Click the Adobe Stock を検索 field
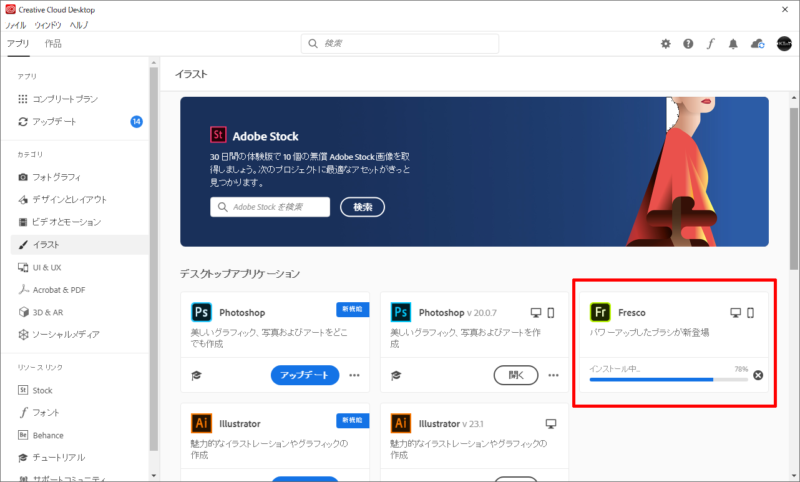The image size is (800, 482). pyautogui.click(x=270, y=207)
